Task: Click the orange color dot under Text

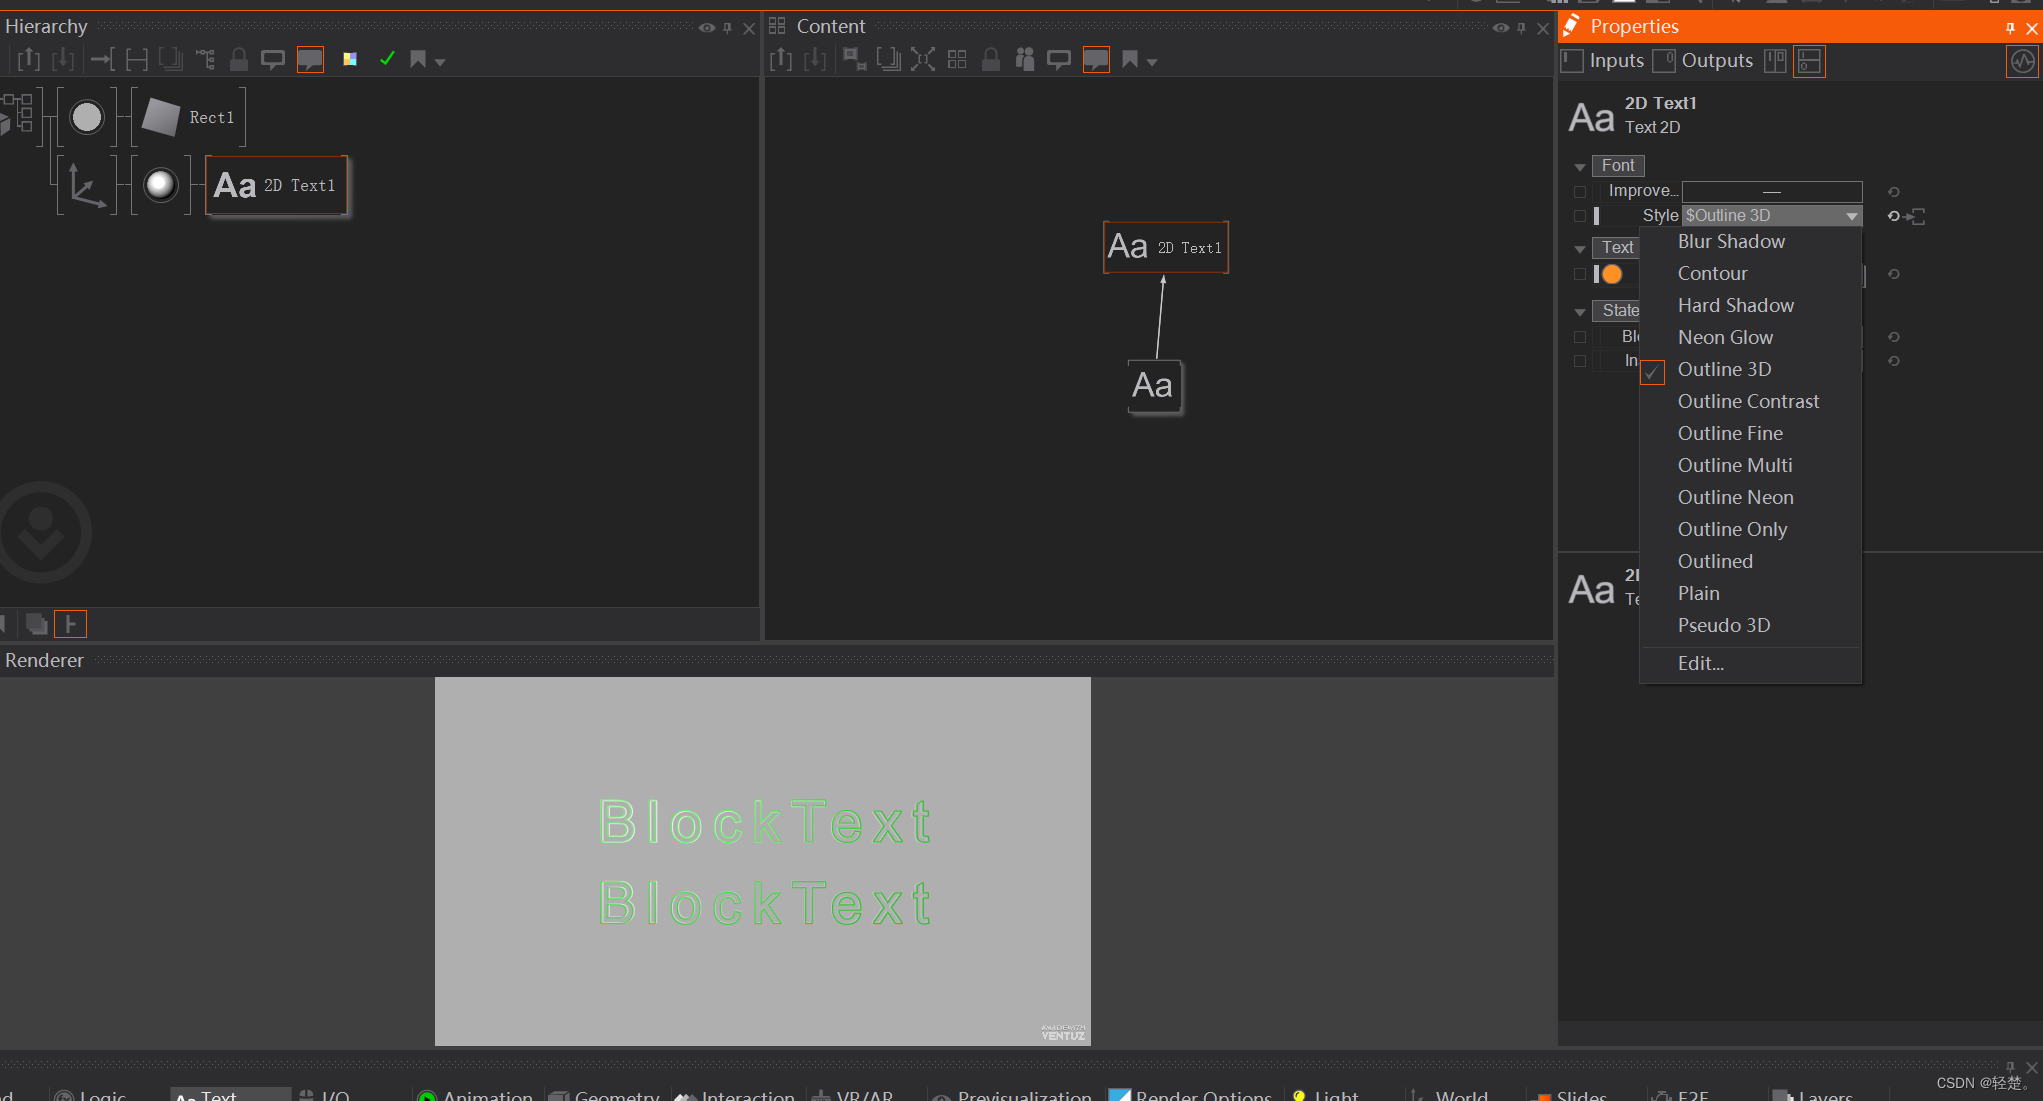Action: point(1612,274)
